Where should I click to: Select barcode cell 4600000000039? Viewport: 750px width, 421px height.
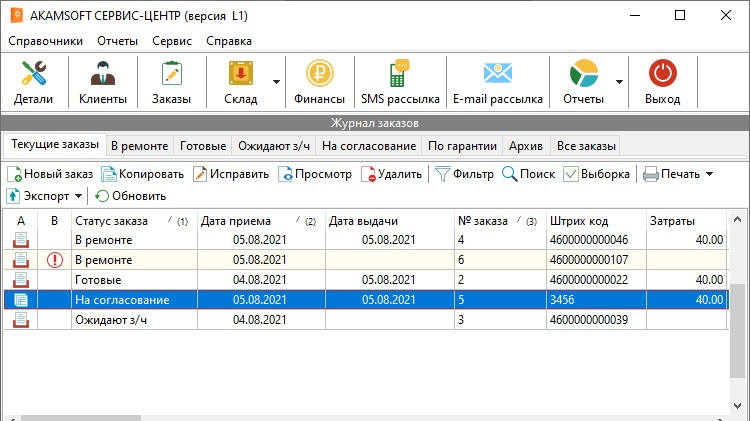(596, 320)
